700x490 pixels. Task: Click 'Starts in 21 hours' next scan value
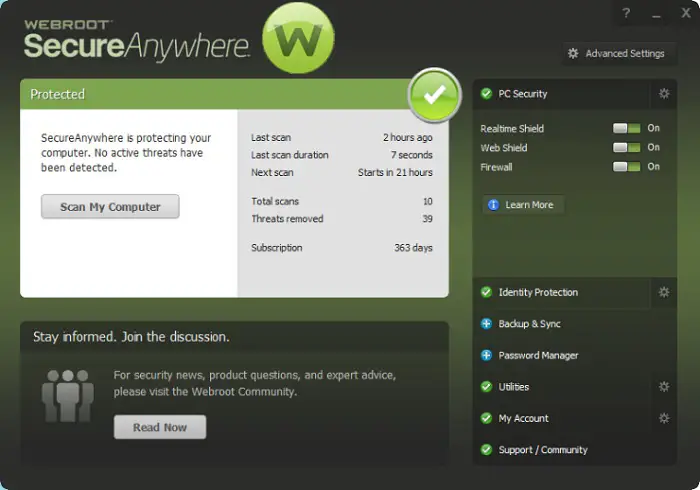click(395, 172)
